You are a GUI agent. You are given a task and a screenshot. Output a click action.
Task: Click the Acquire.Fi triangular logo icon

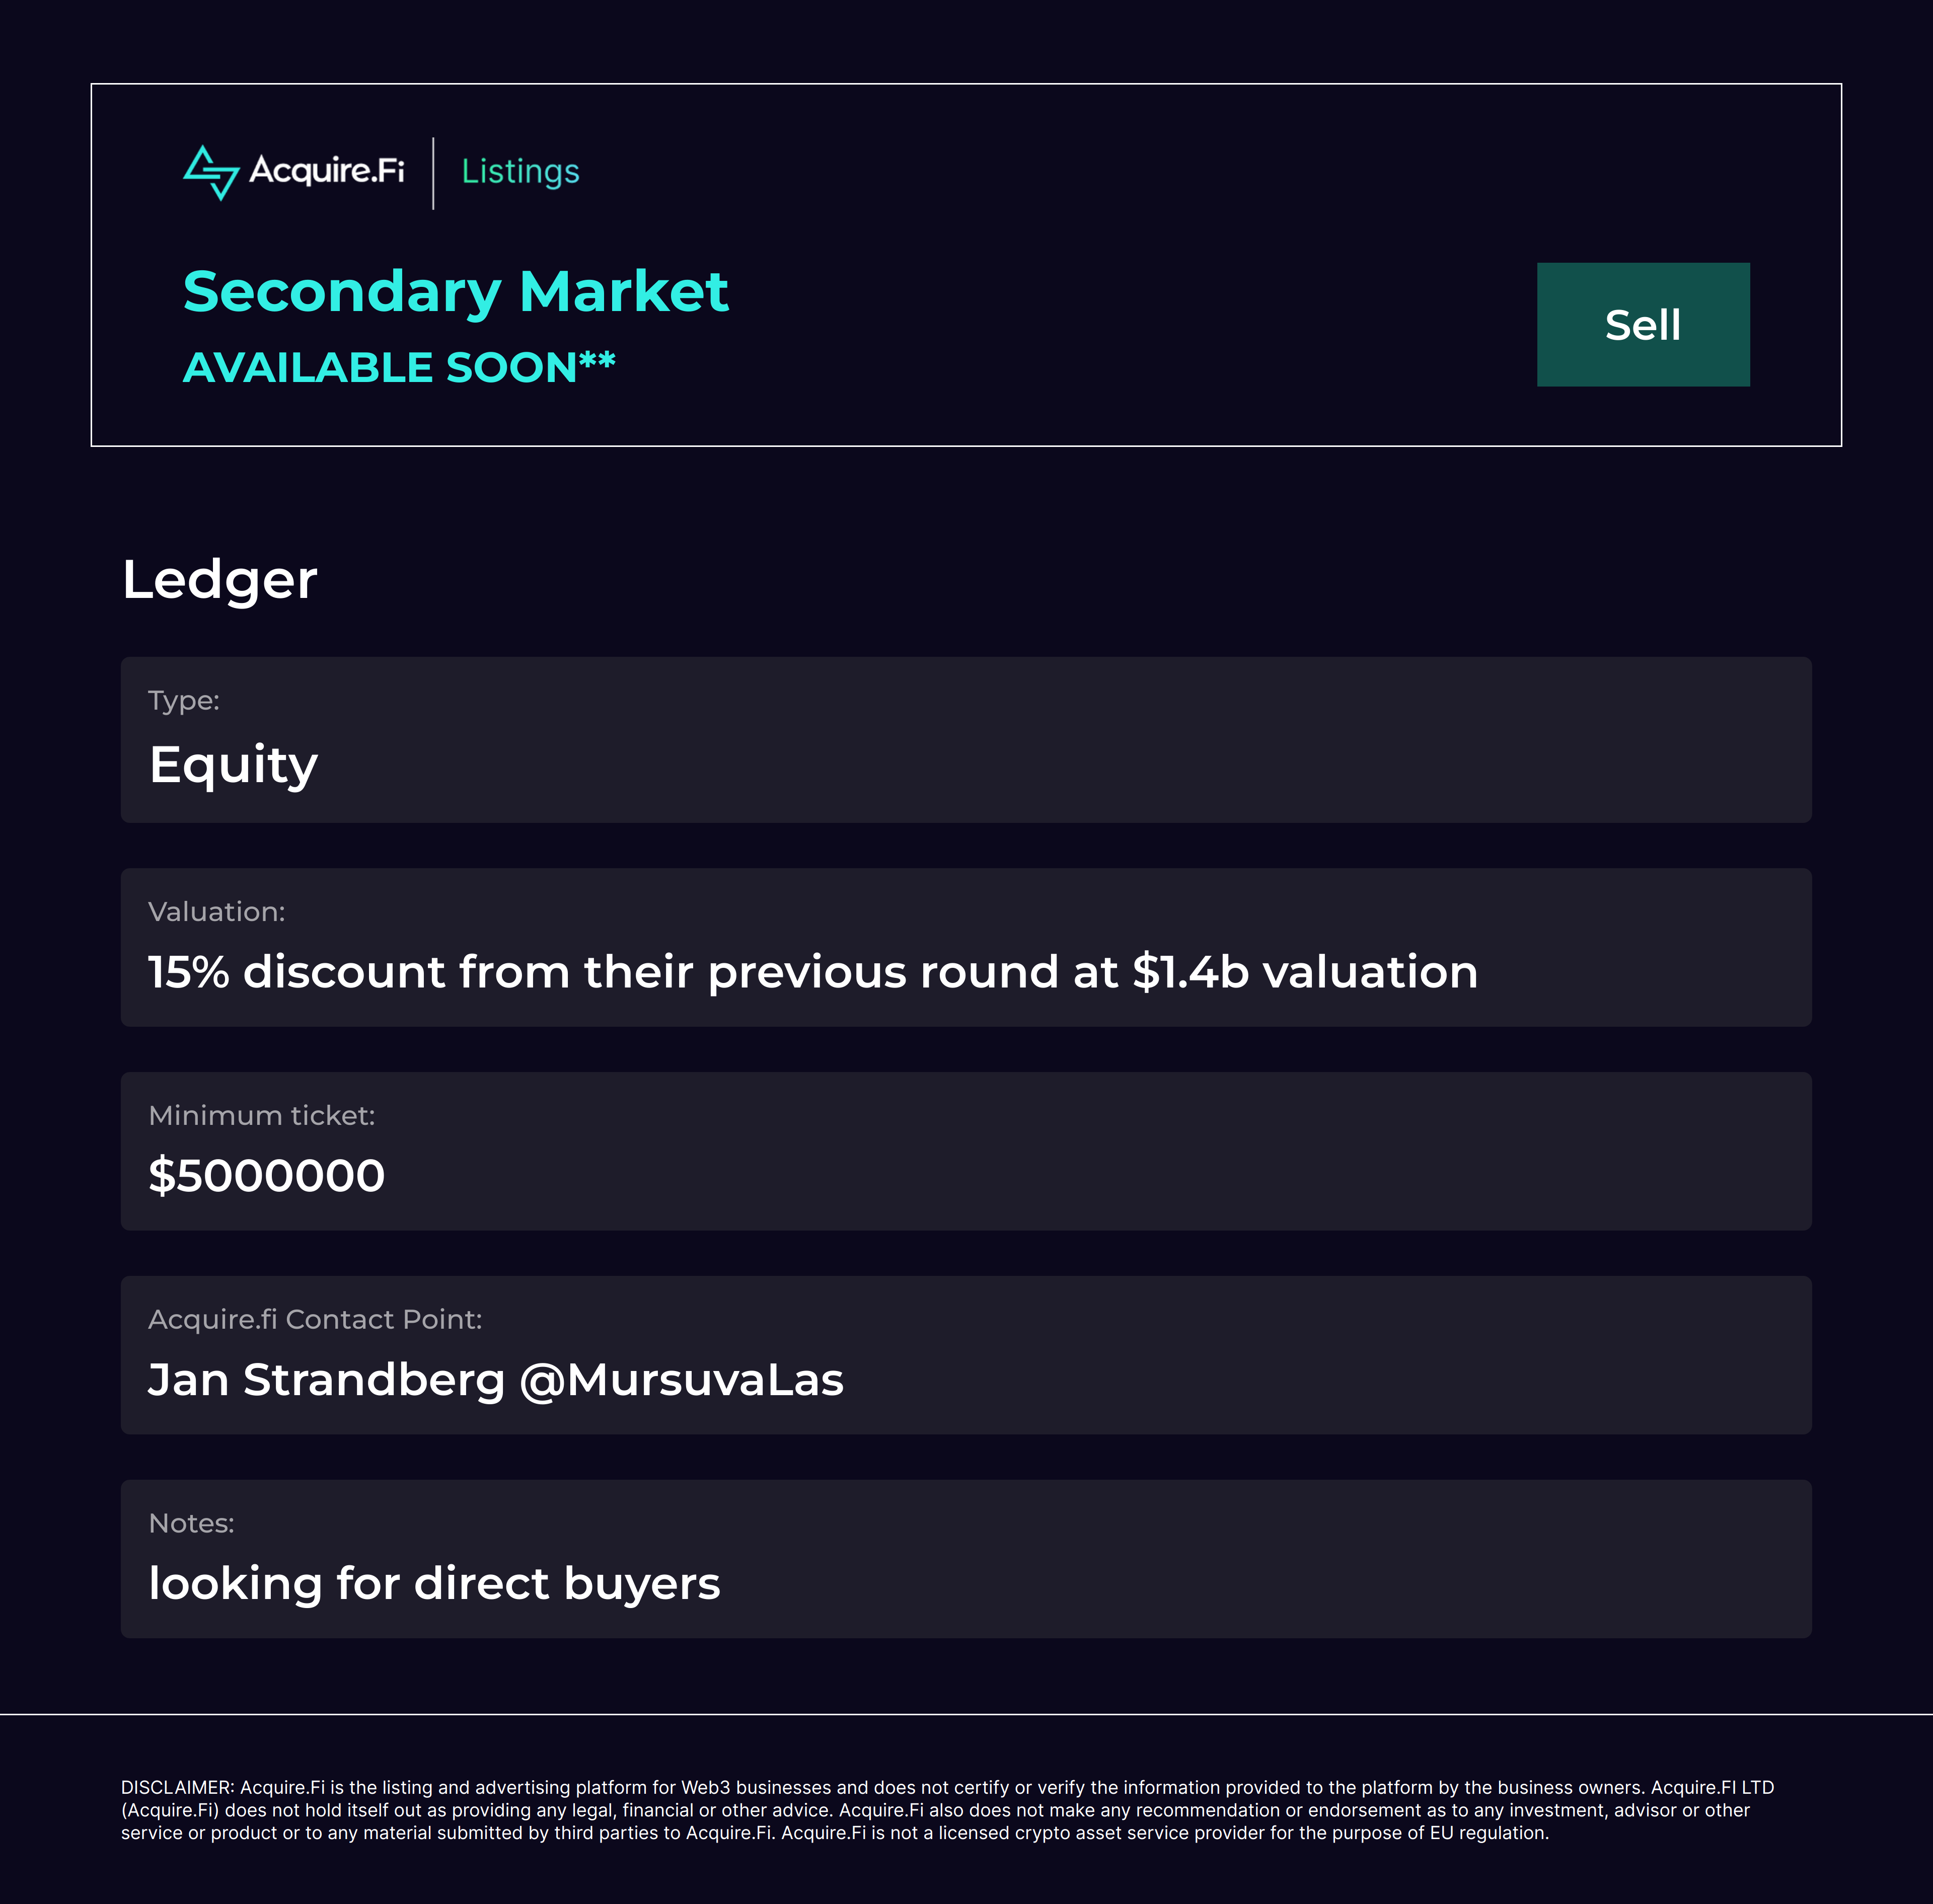coord(211,172)
